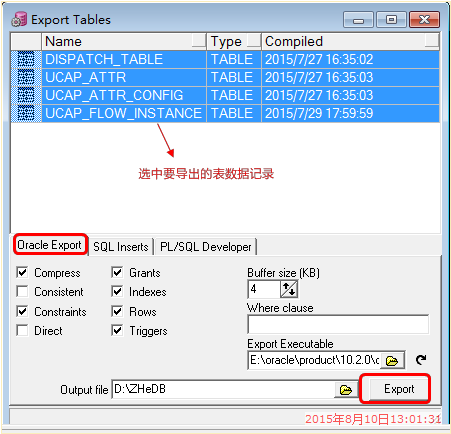
Task: Uncheck the Rows checkbox
Action: [117, 312]
